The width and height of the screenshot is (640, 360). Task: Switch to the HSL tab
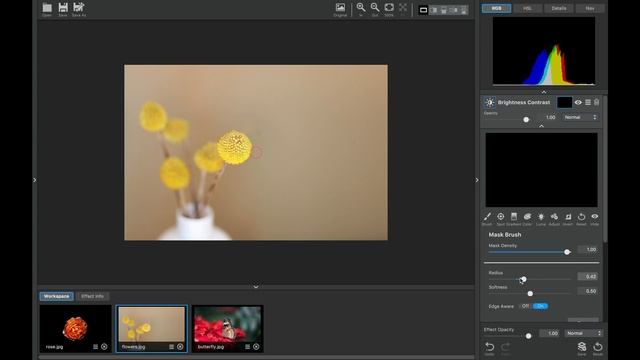pyautogui.click(x=528, y=8)
